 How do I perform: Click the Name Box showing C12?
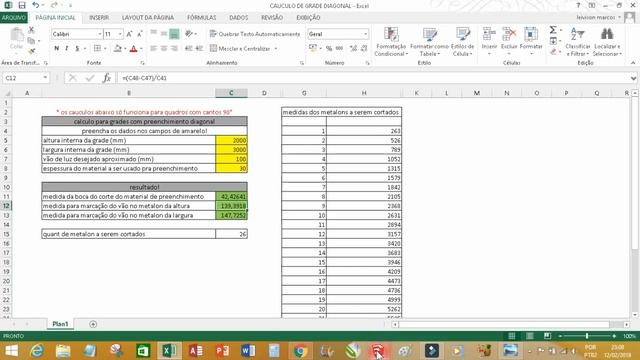26,78
